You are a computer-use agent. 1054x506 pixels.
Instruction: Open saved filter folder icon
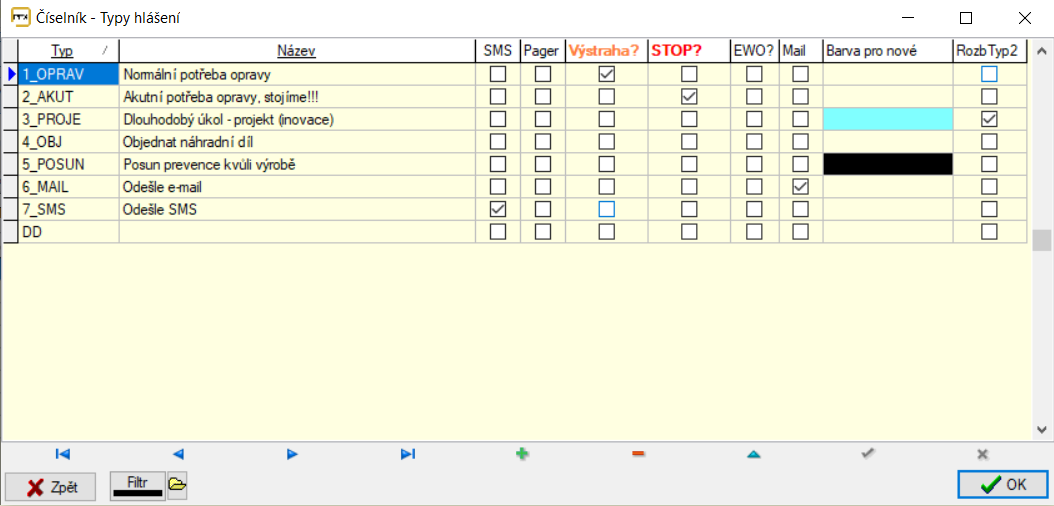coord(177,484)
